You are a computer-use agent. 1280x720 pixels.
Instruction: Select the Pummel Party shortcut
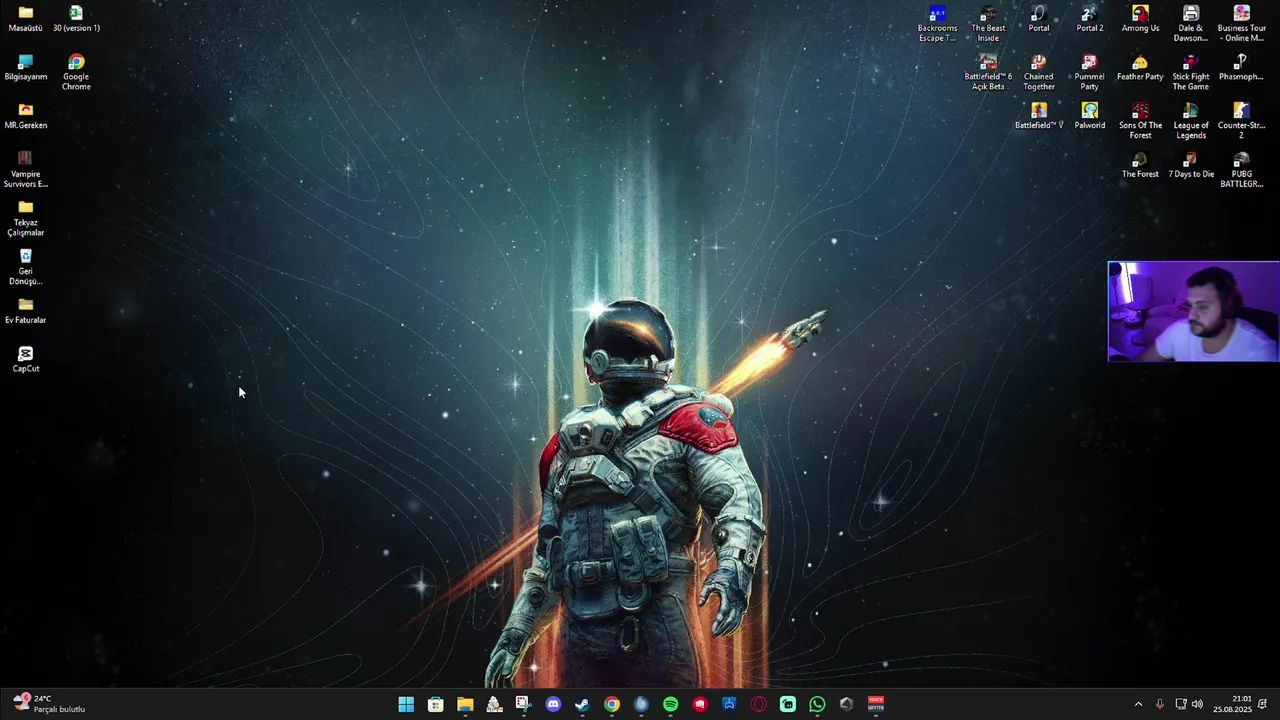[x=1090, y=72]
